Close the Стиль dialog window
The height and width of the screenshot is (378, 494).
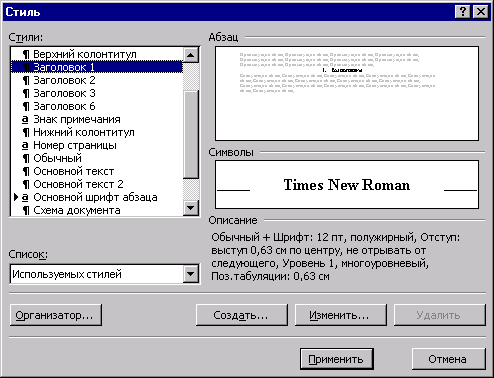(x=481, y=12)
